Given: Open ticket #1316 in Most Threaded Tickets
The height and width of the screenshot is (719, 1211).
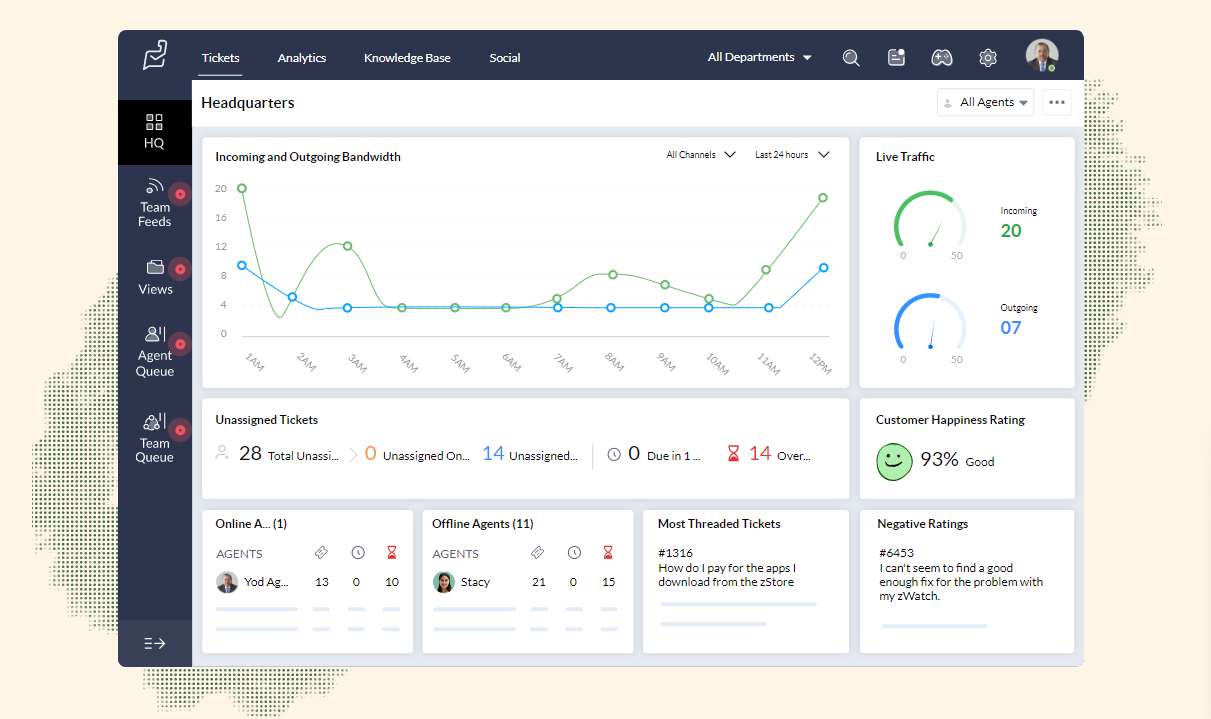Looking at the screenshot, I should (x=675, y=553).
